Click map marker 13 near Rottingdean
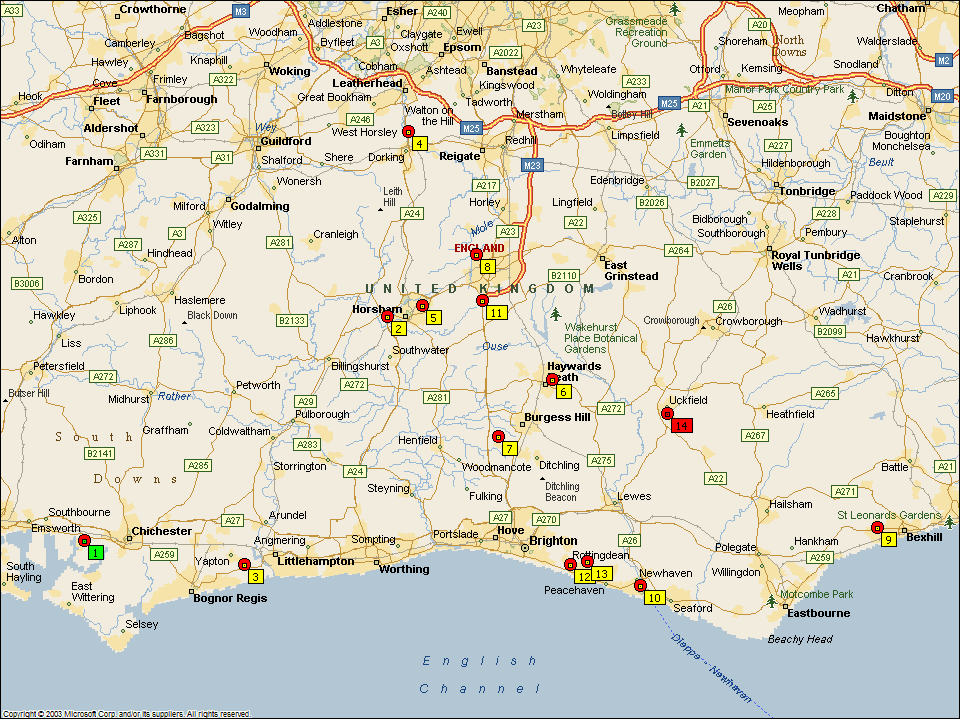This screenshot has height=719, width=960. tap(601, 574)
